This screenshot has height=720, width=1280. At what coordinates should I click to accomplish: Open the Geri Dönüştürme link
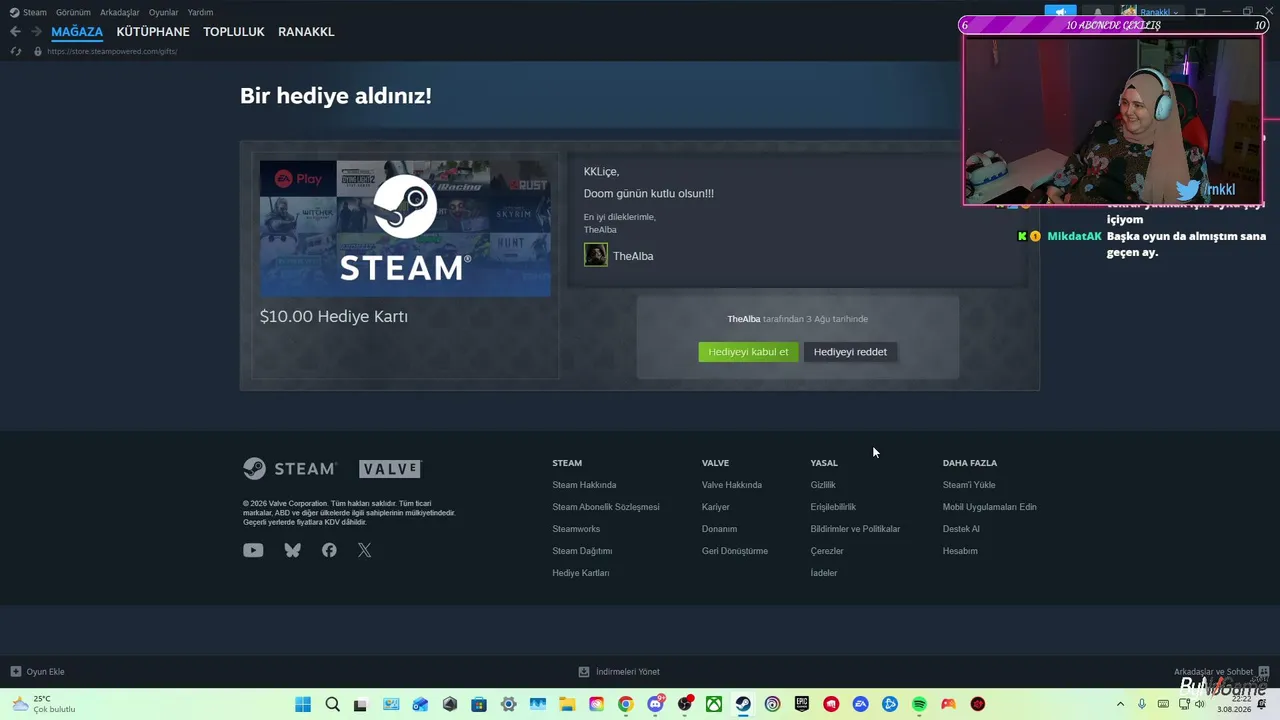(x=735, y=551)
